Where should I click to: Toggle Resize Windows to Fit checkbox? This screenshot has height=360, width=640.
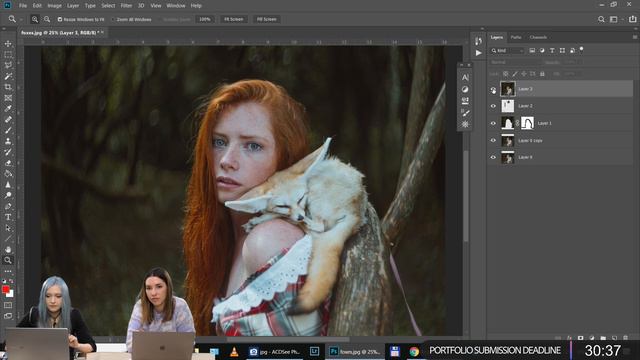60,19
